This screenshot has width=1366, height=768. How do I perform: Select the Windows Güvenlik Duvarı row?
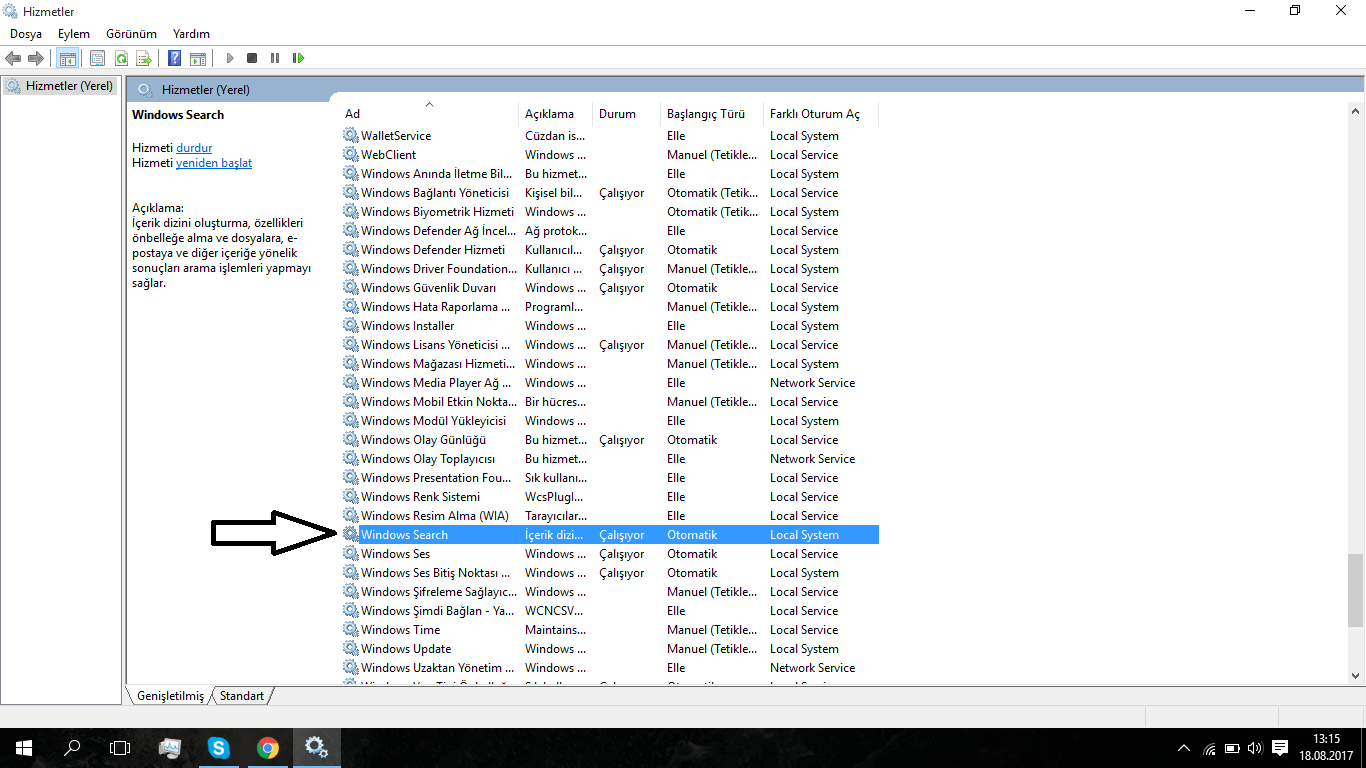(x=610, y=288)
